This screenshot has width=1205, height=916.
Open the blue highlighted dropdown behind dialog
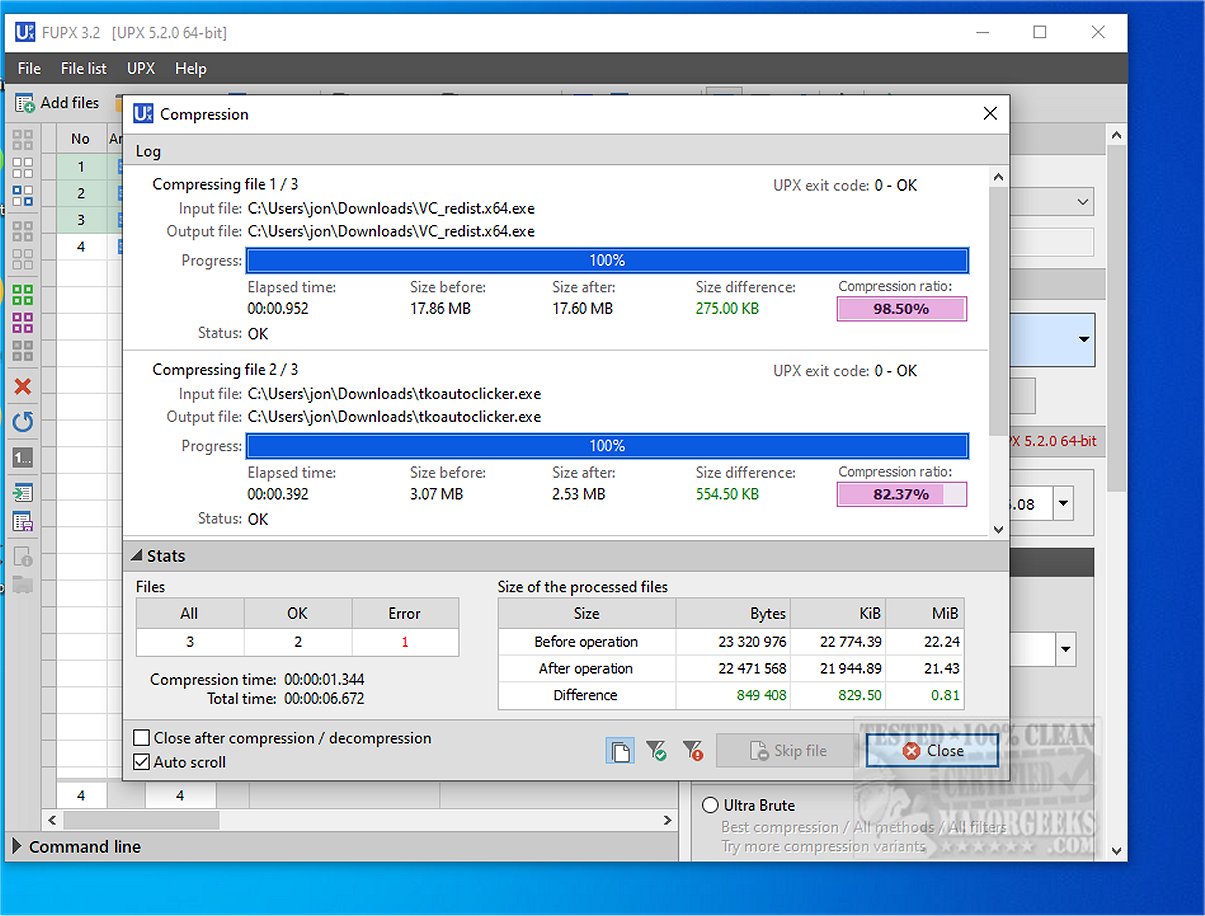coord(1084,340)
